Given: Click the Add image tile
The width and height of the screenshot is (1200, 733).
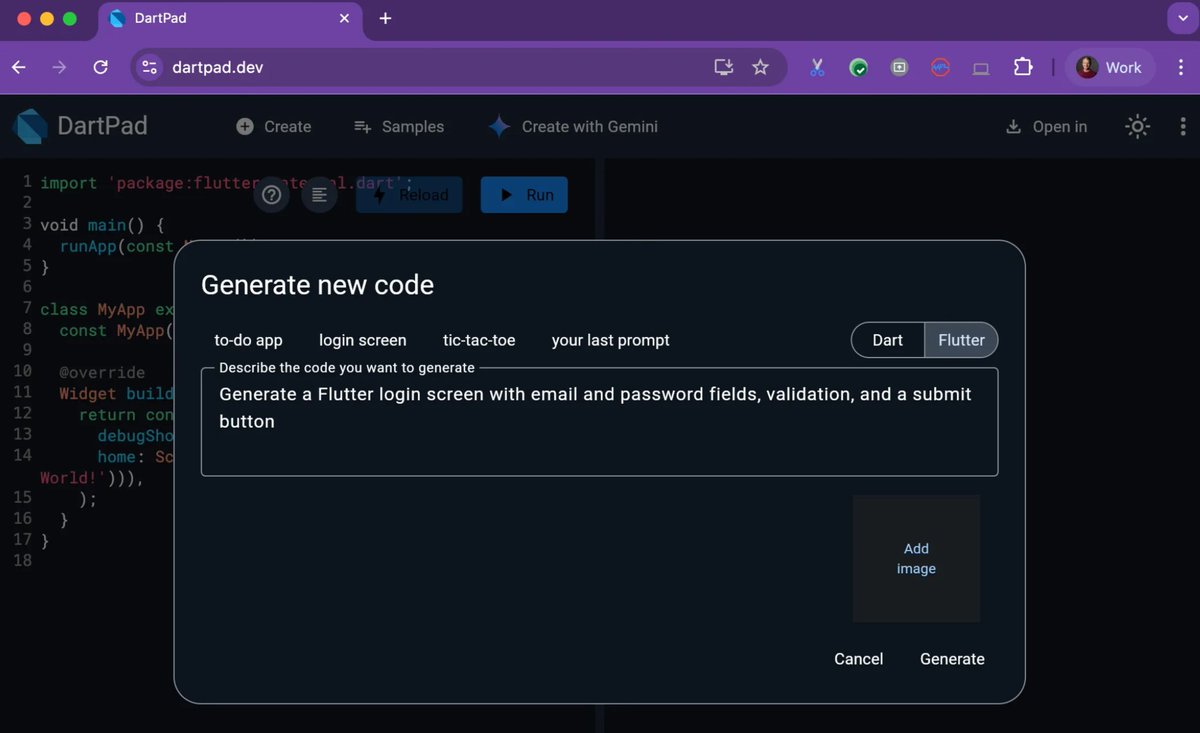Looking at the screenshot, I should [916, 559].
